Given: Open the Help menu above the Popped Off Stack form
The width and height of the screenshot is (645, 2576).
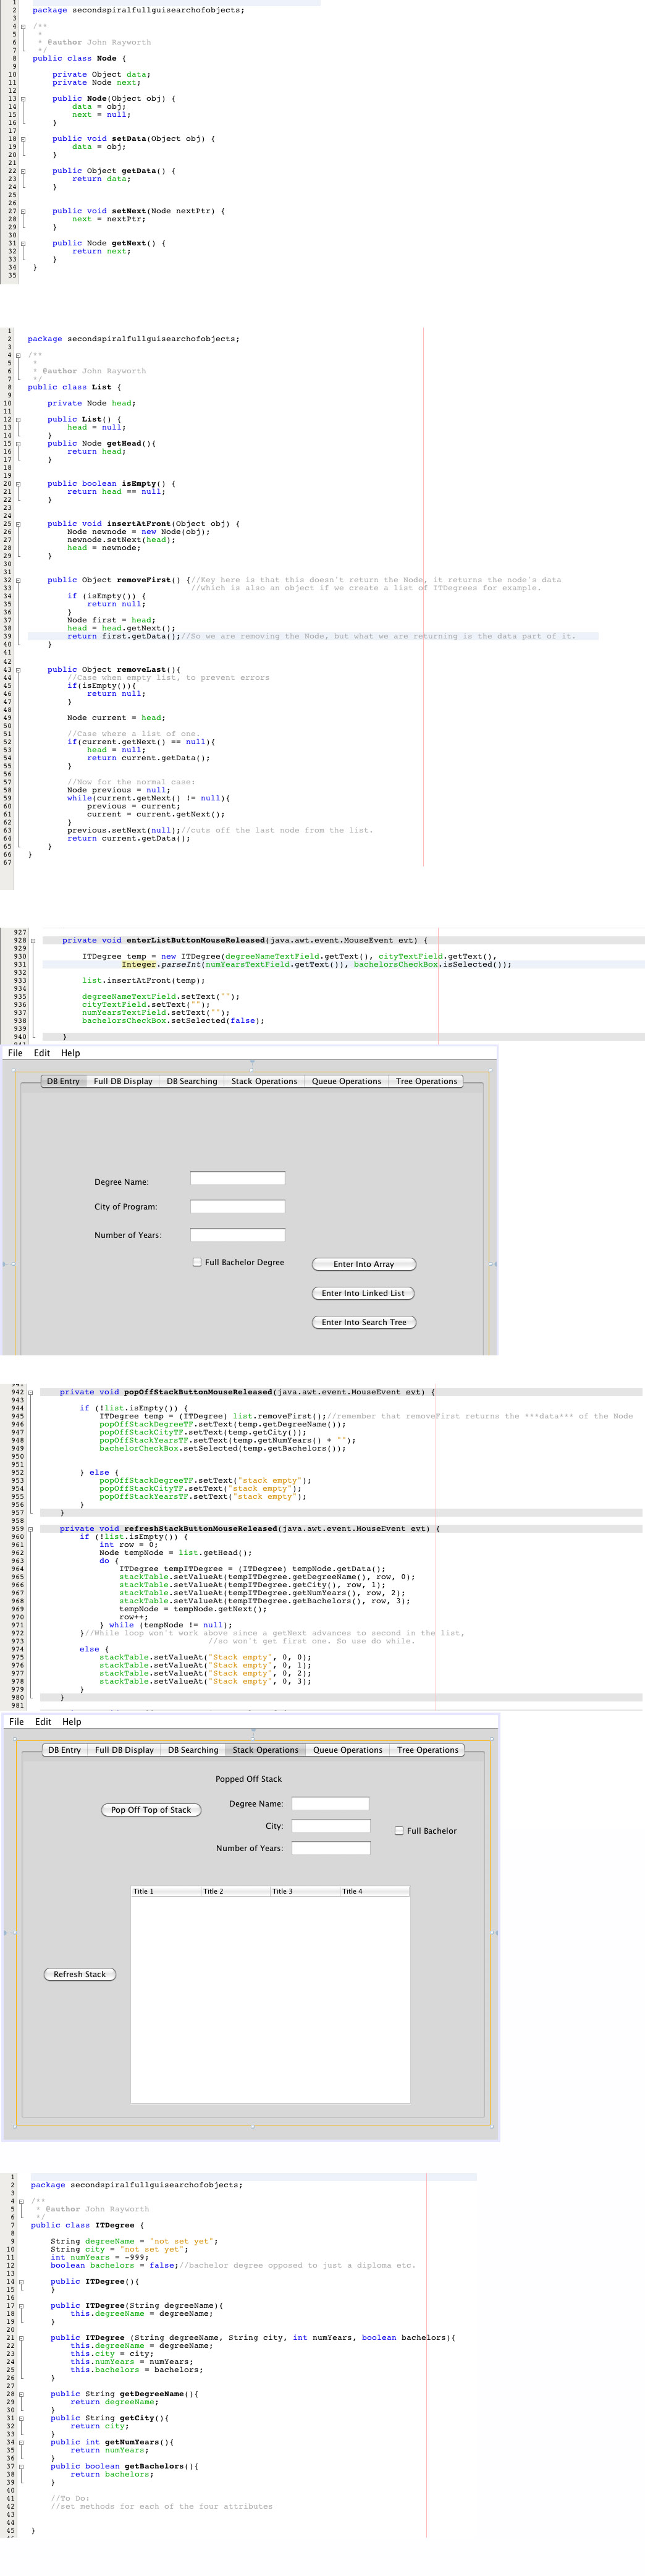Looking at the screenshot, I should tap(72, 1722).
